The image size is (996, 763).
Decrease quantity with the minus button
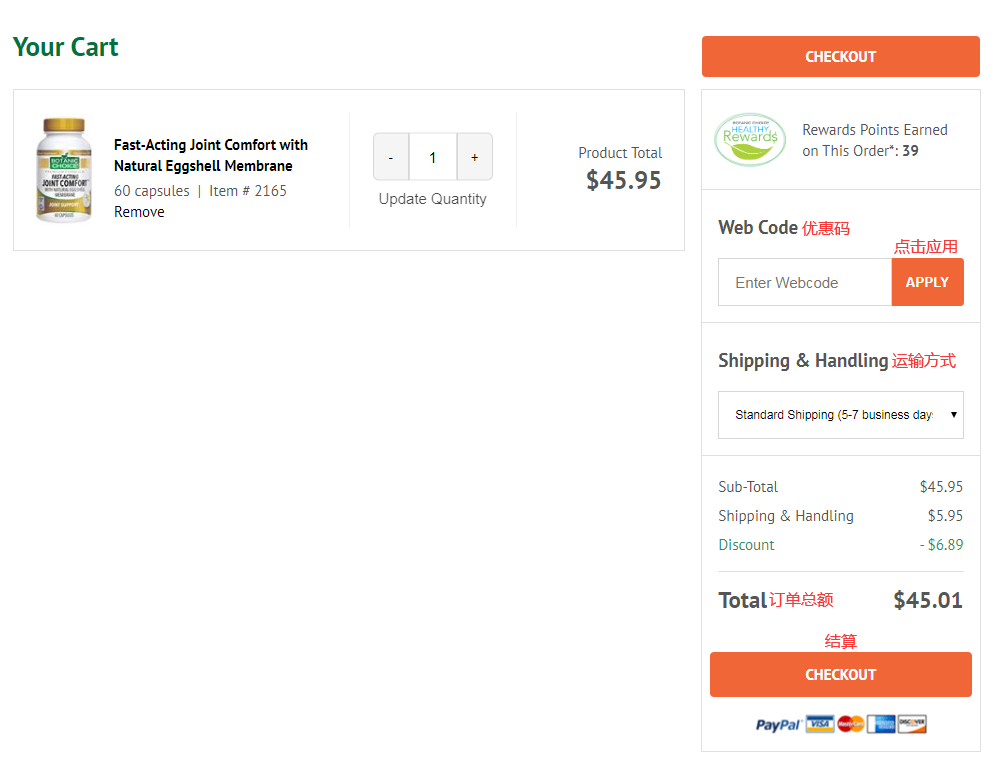(391, 157)
